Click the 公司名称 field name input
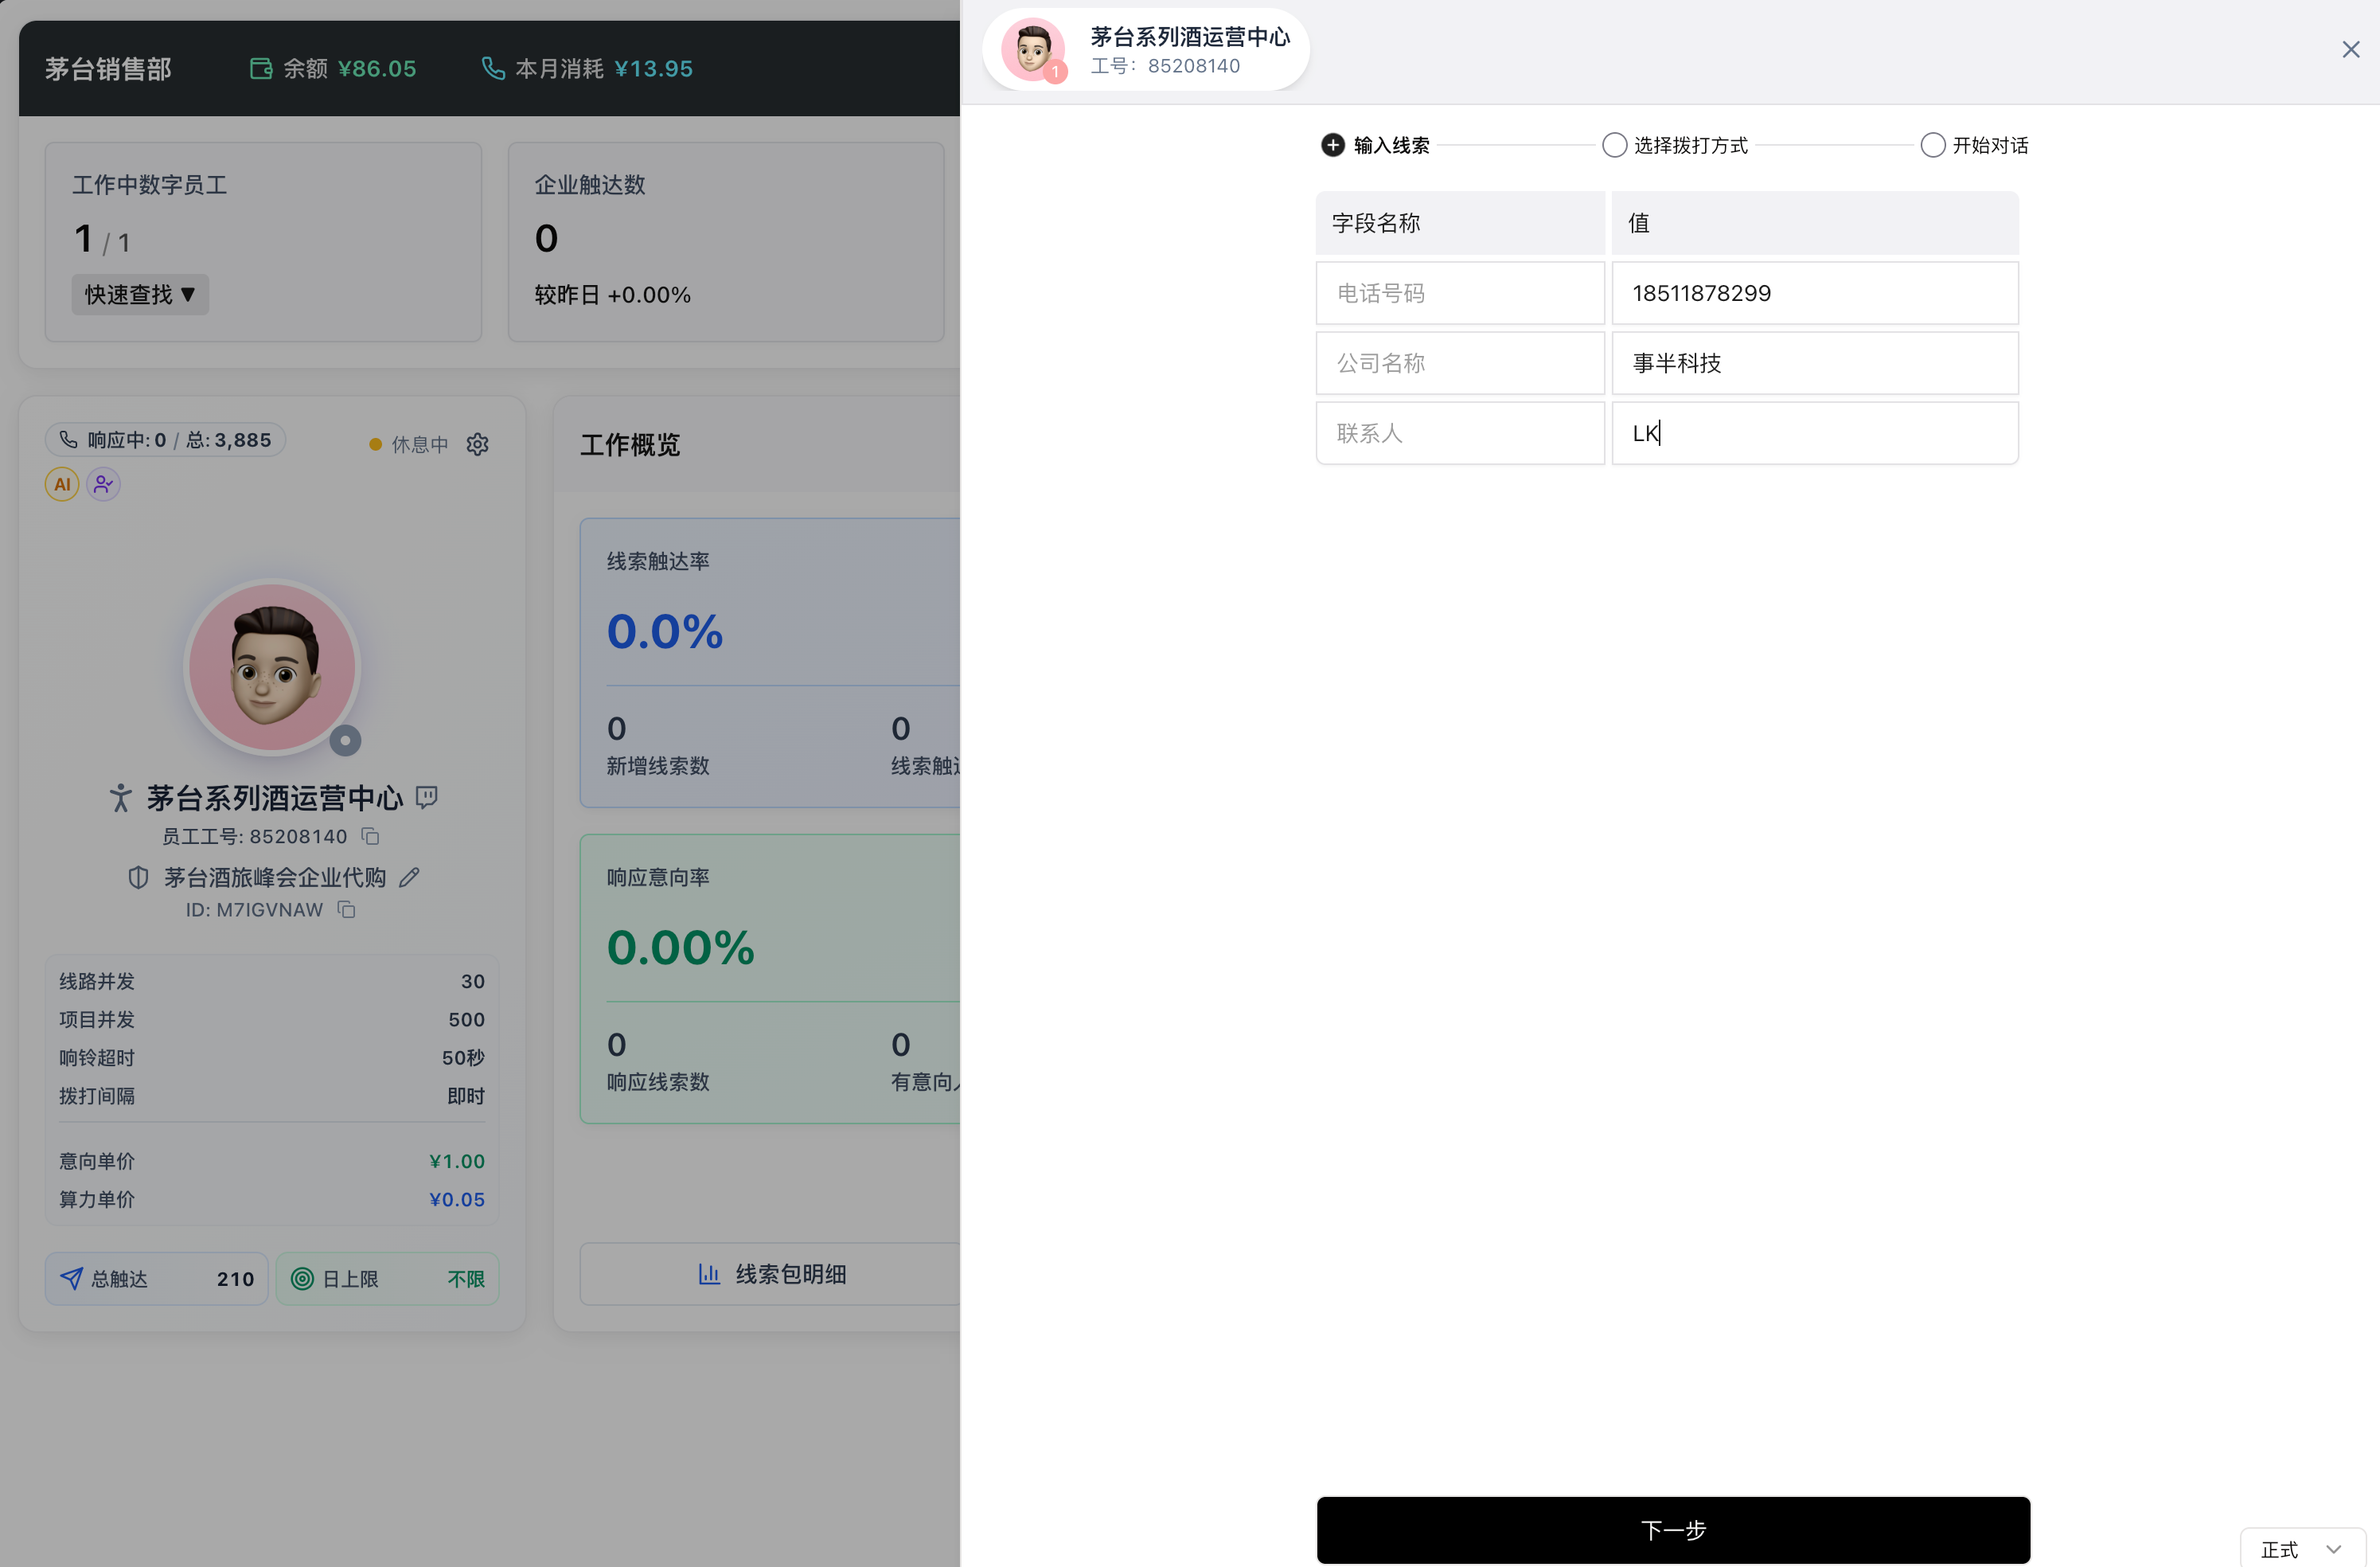This screenshot has width=2380, height=1567. coord(1460,363)
